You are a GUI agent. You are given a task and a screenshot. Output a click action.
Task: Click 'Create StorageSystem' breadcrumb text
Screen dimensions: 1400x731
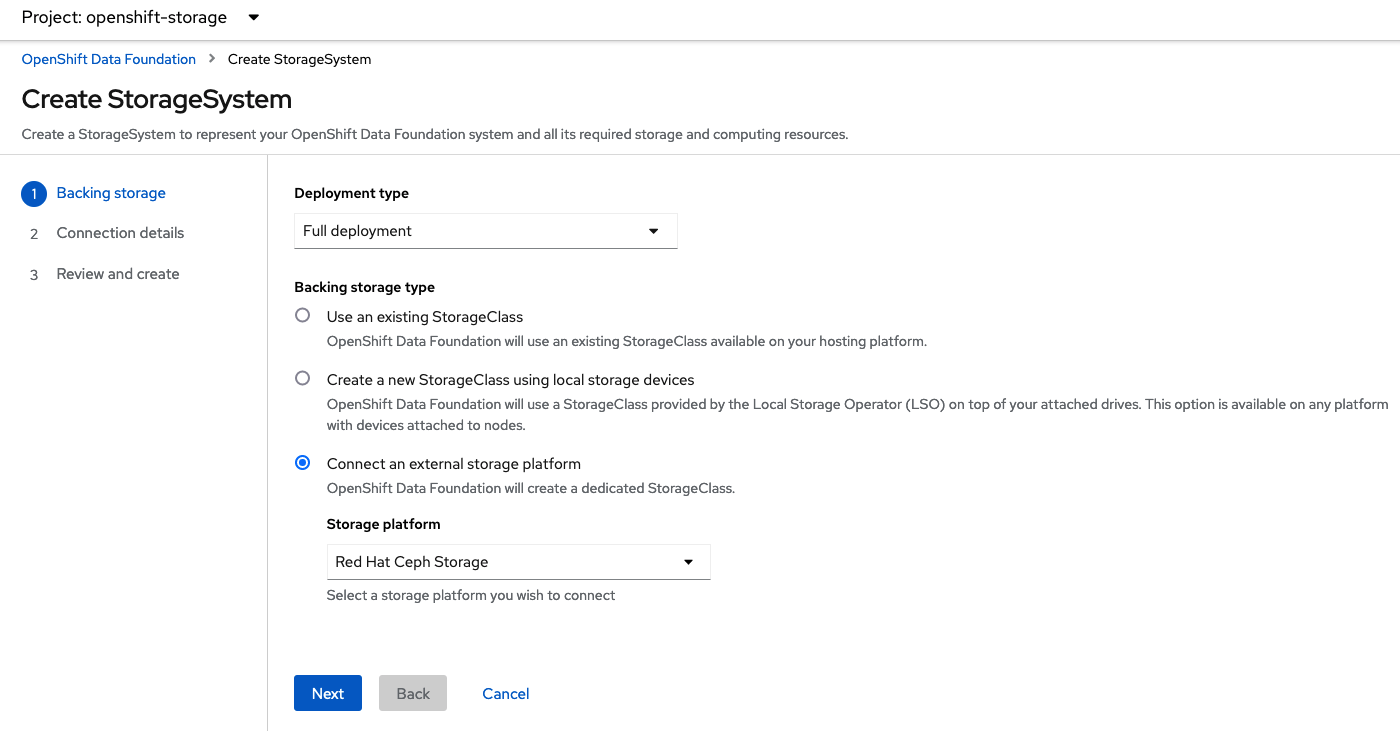coord(300,59)
